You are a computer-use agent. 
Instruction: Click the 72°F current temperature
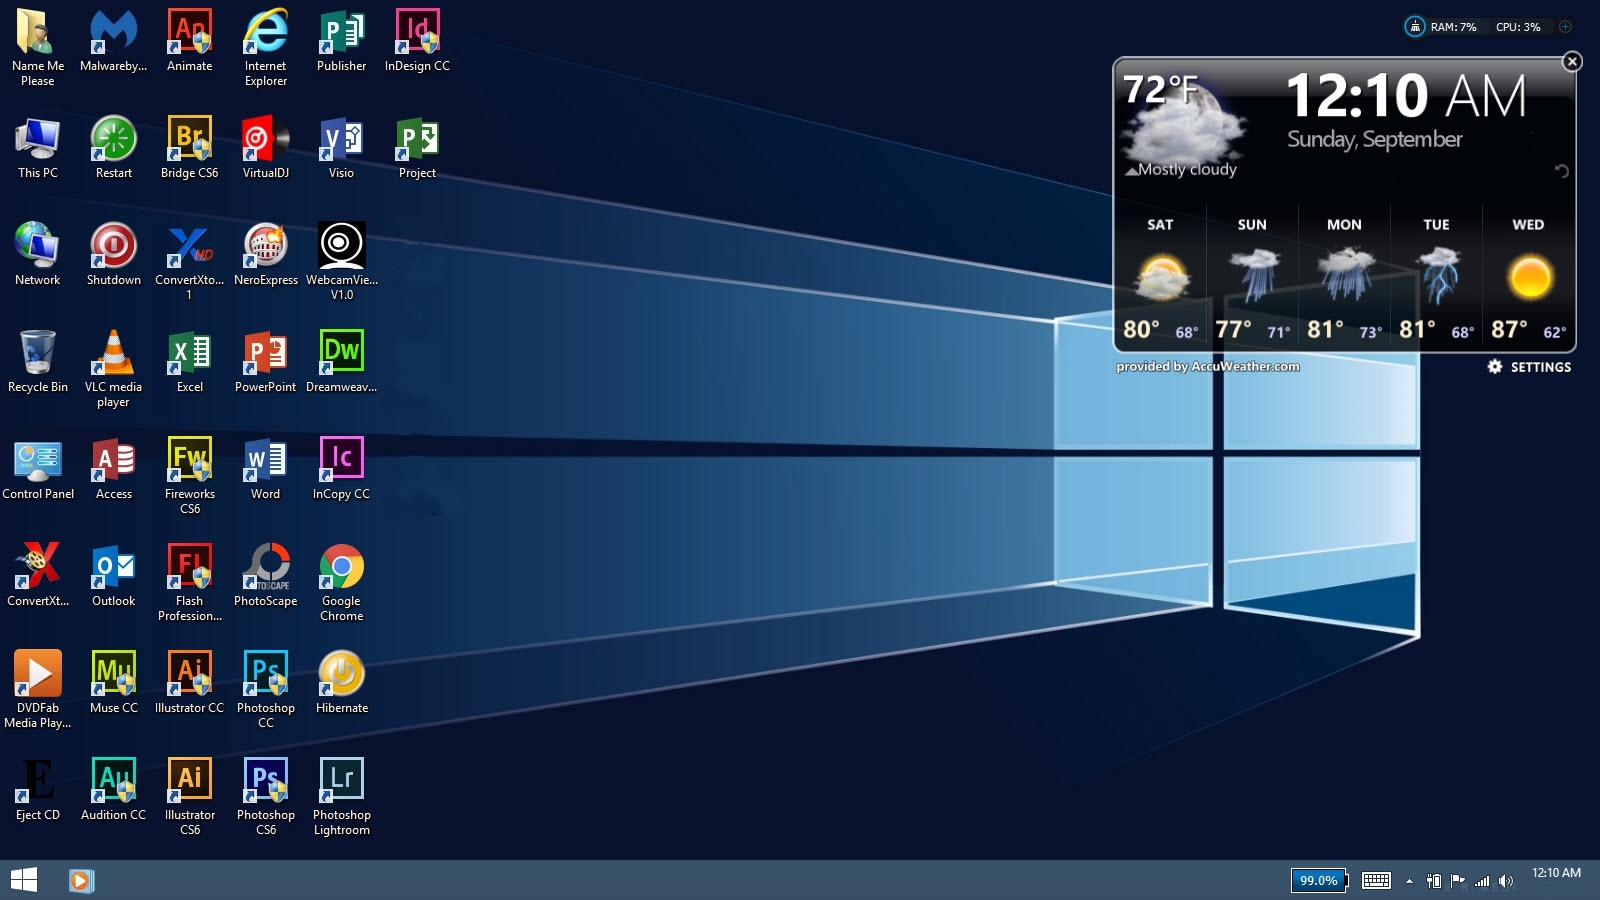pos(1161,91)
